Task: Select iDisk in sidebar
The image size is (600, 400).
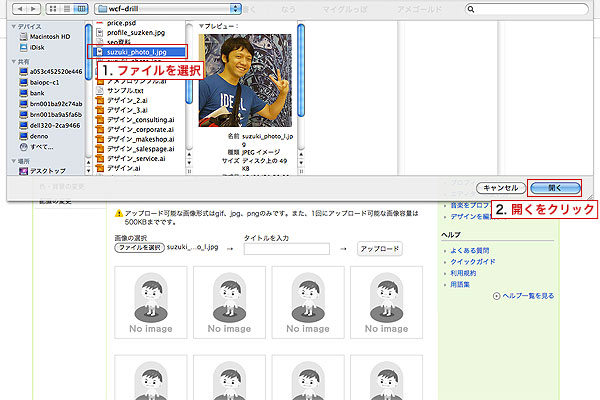Action: pyautogui.click(x=32, y=47)
